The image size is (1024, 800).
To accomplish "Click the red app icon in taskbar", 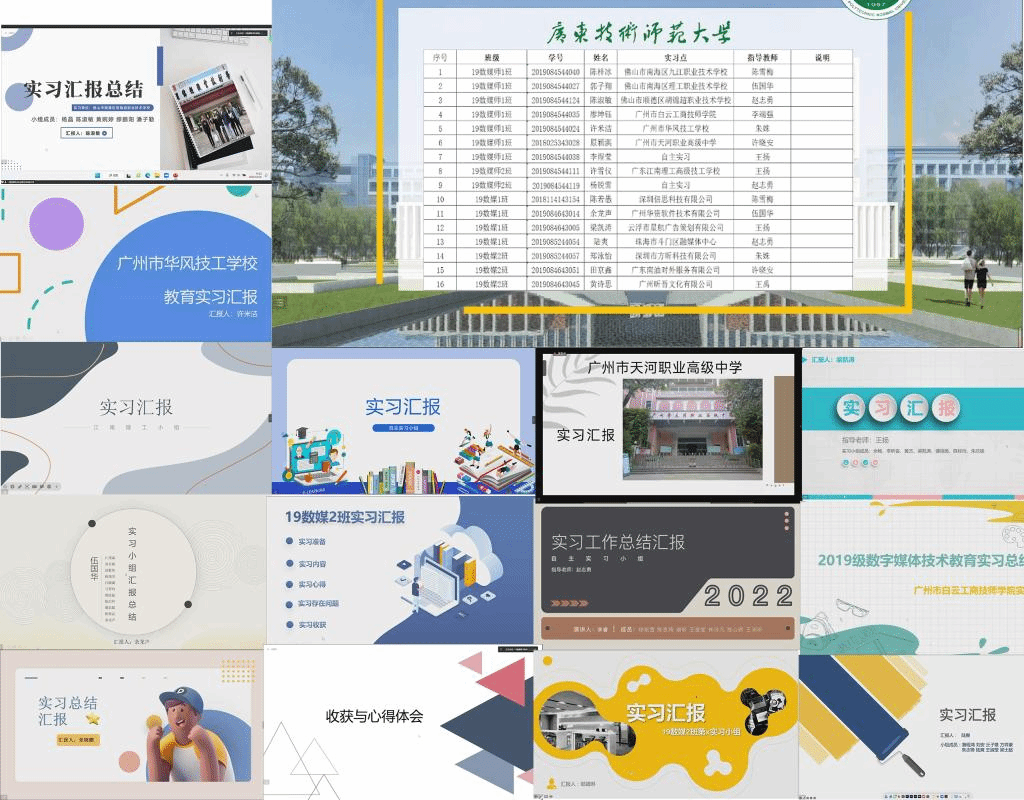I will click(x=175, y=176).
